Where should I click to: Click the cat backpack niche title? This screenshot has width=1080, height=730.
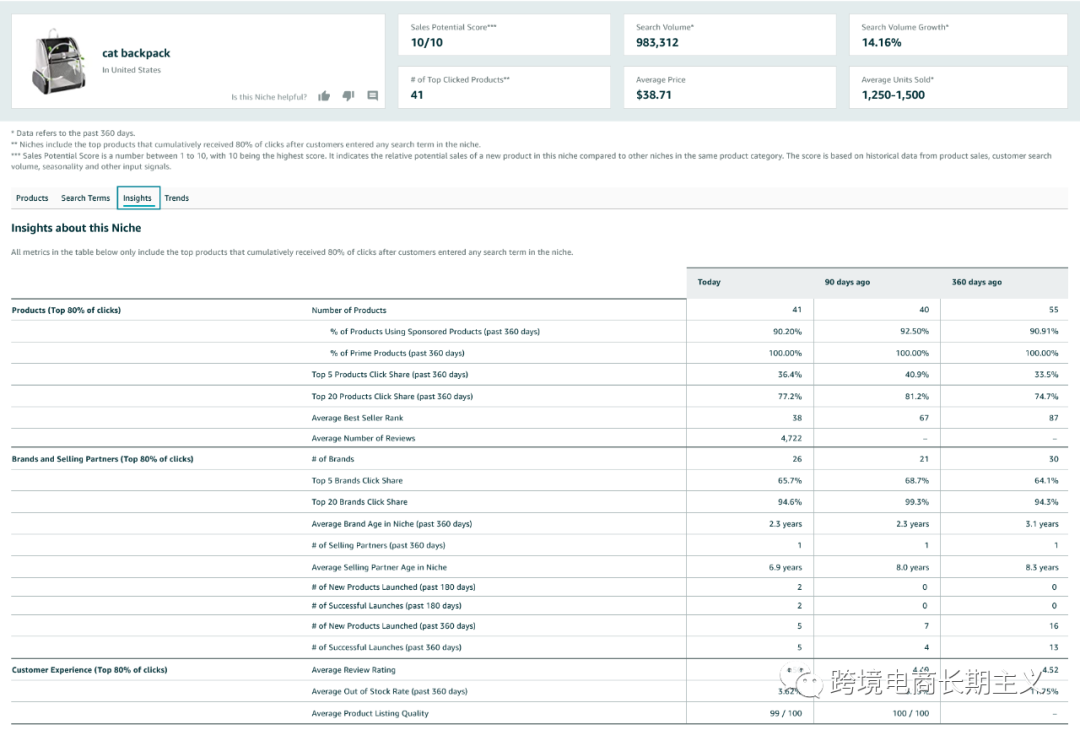point(136,53)
